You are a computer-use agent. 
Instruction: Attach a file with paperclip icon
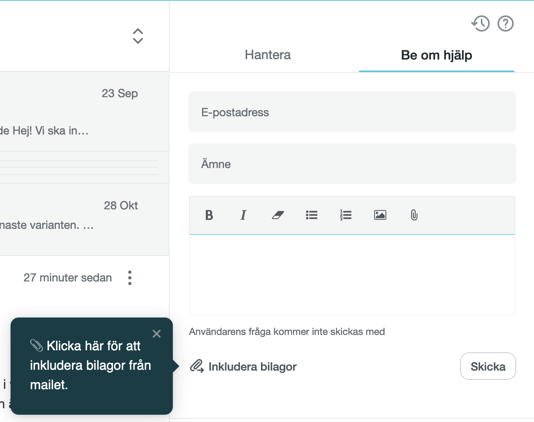(414, 215)
